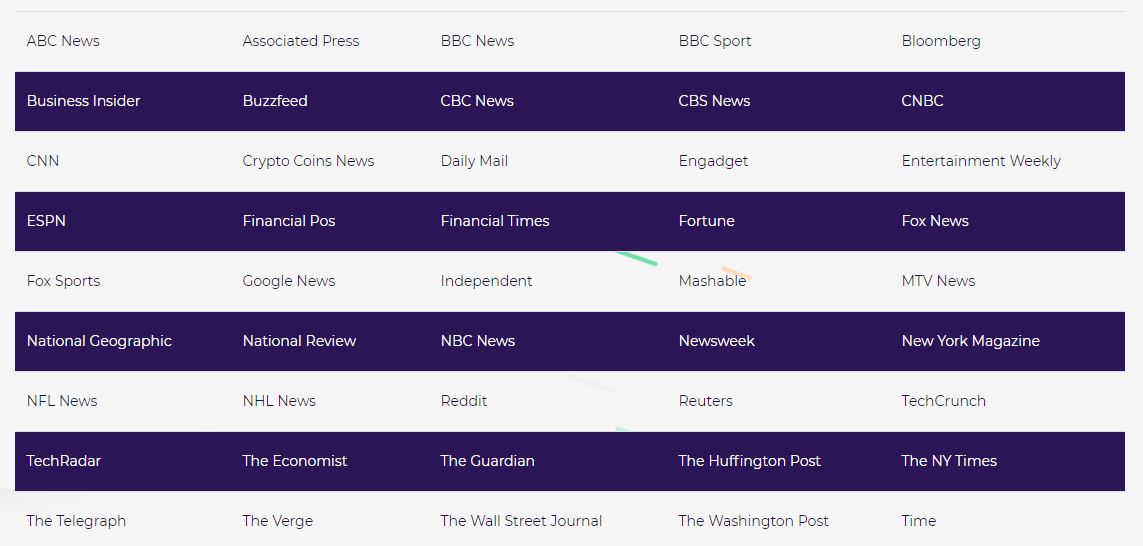
Task: Choose BBC Sport from the table
Action: pyautogui.click(x=714, y=41)
